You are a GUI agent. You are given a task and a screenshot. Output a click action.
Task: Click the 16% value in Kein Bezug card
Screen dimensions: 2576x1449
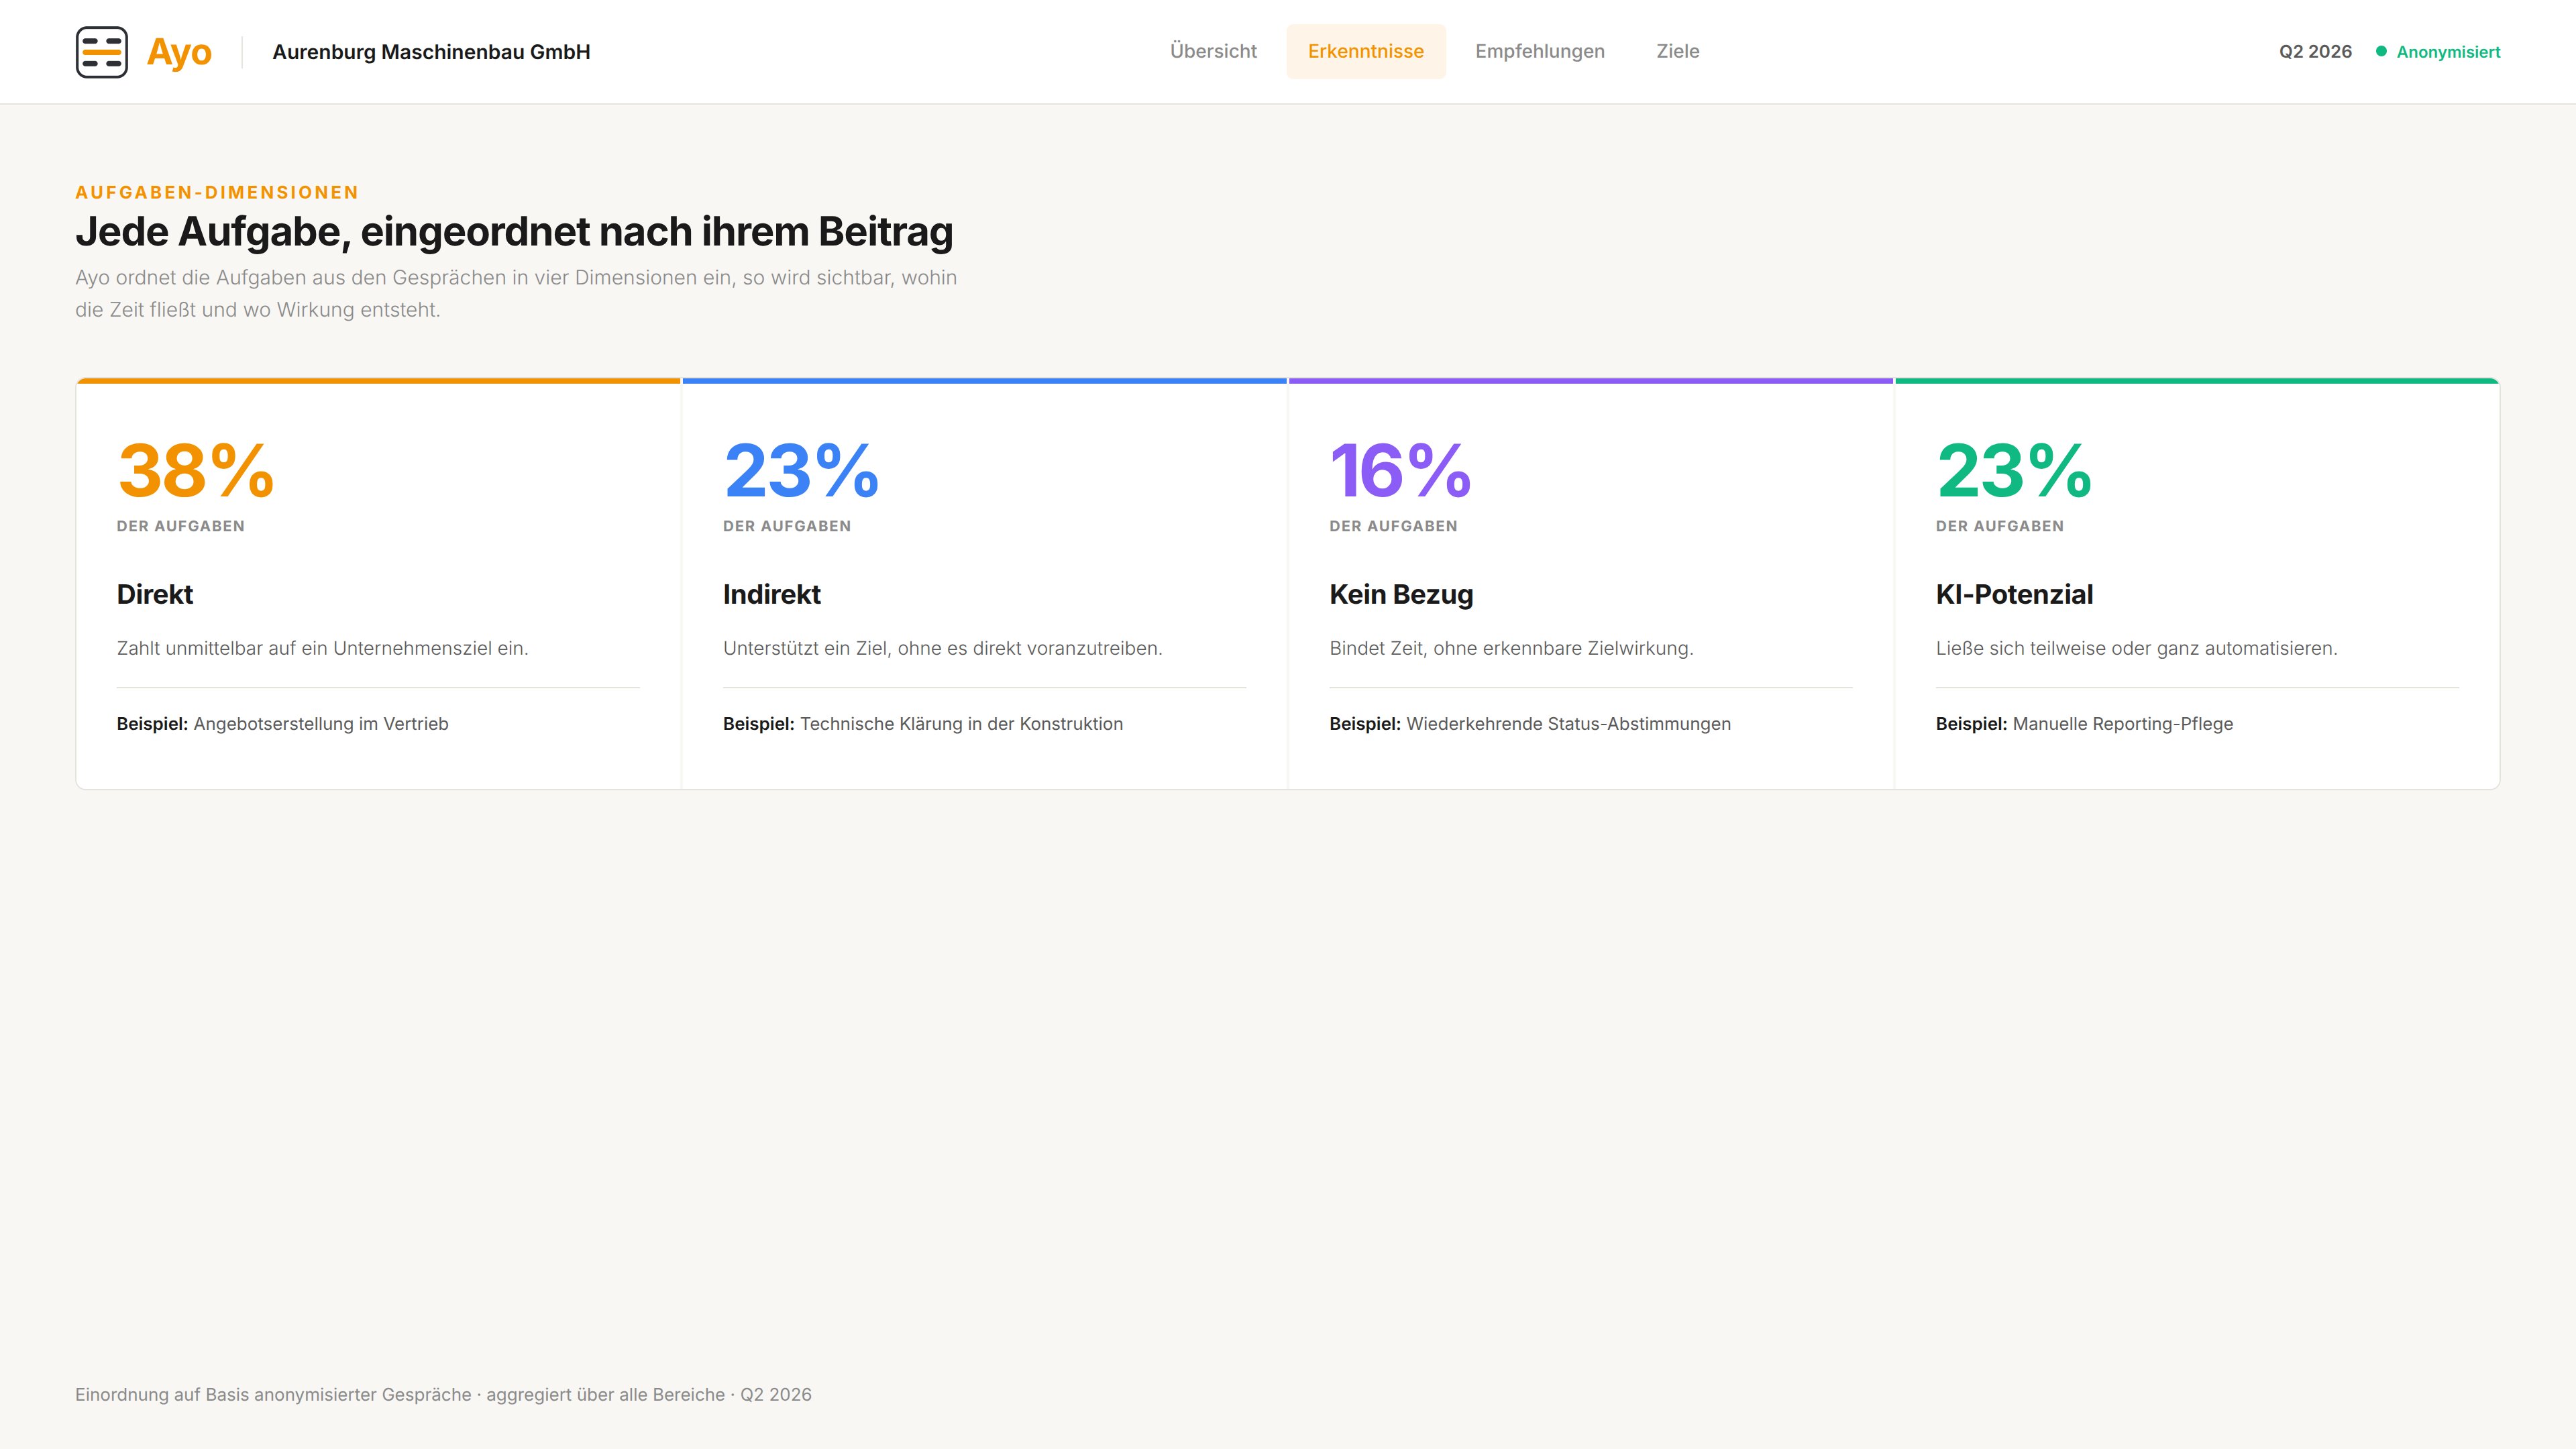(x=1400, y=470)
